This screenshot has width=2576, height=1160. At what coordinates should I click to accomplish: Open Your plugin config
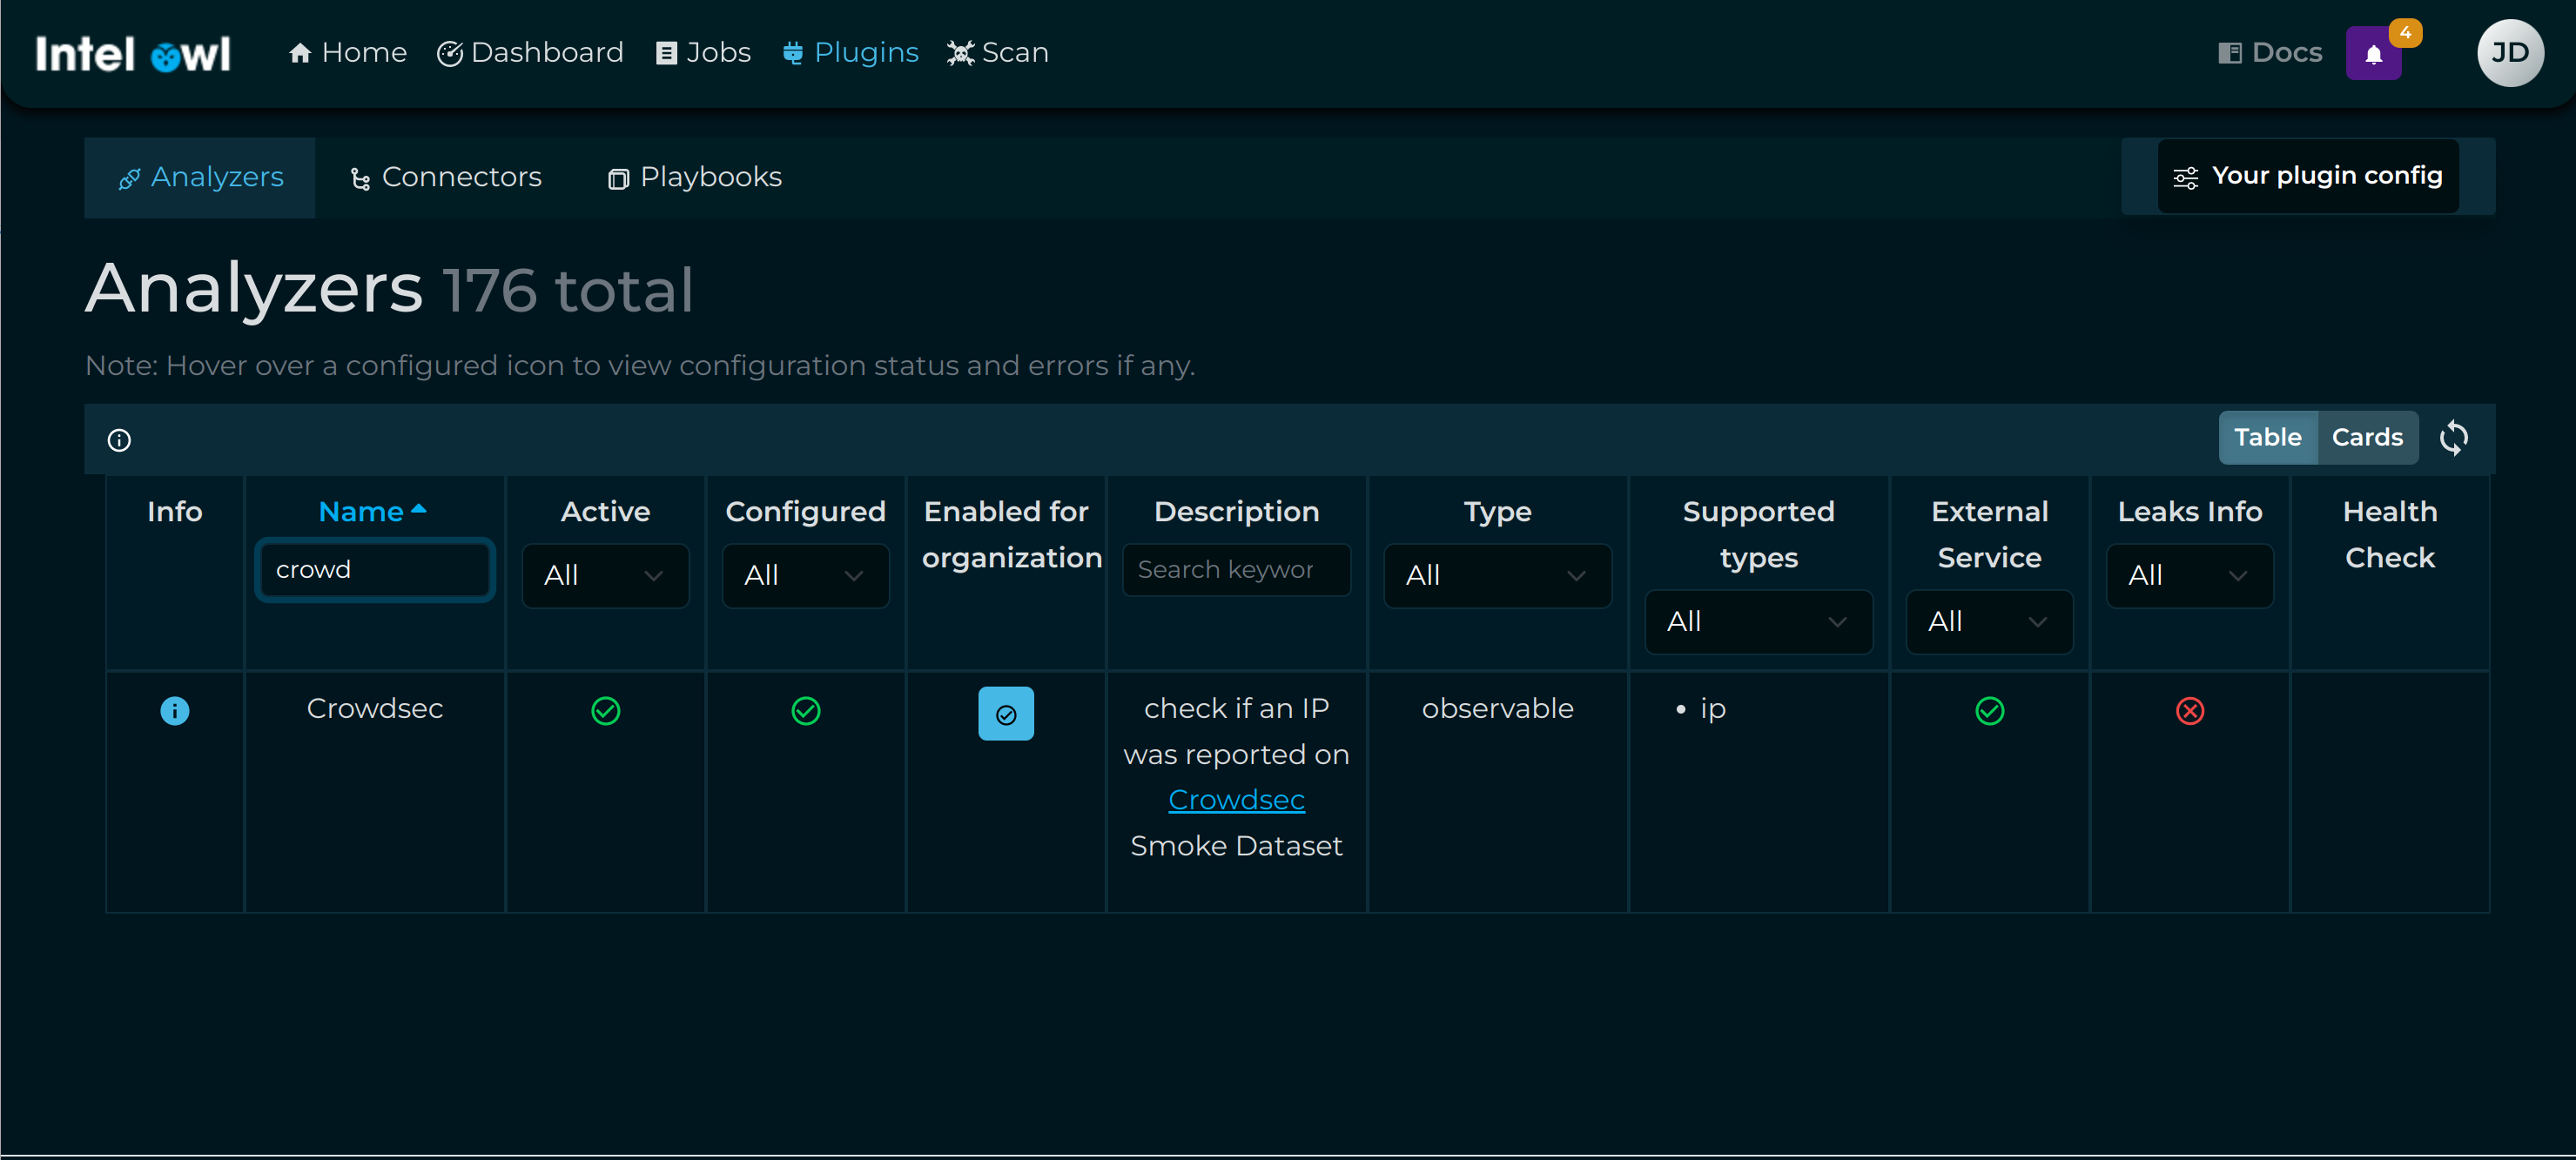pos(2306,175)
